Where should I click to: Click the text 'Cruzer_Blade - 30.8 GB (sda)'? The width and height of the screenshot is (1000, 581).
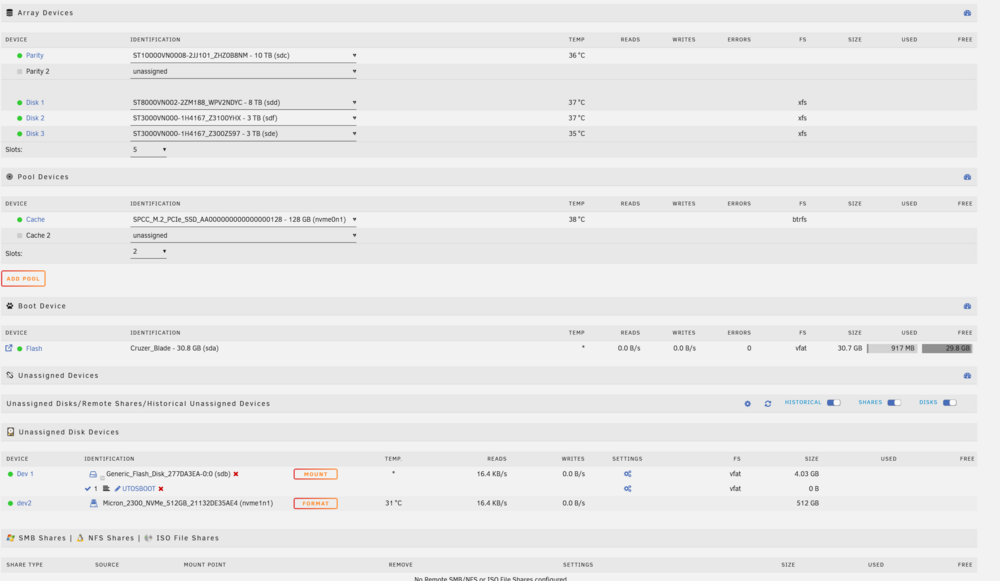coord(175,348)
